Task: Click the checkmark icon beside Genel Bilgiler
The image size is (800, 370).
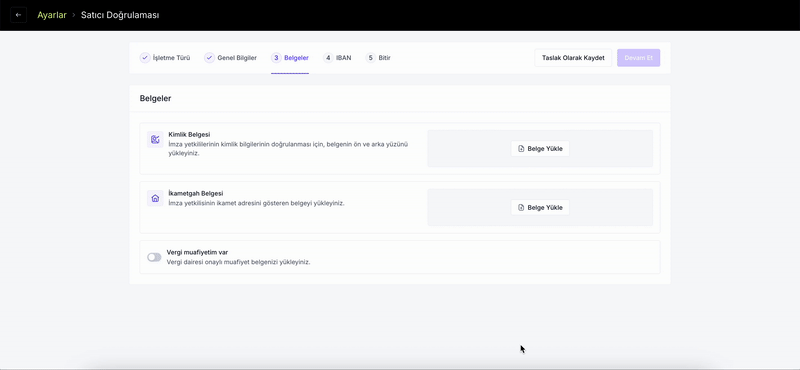Action: [209, 58]
